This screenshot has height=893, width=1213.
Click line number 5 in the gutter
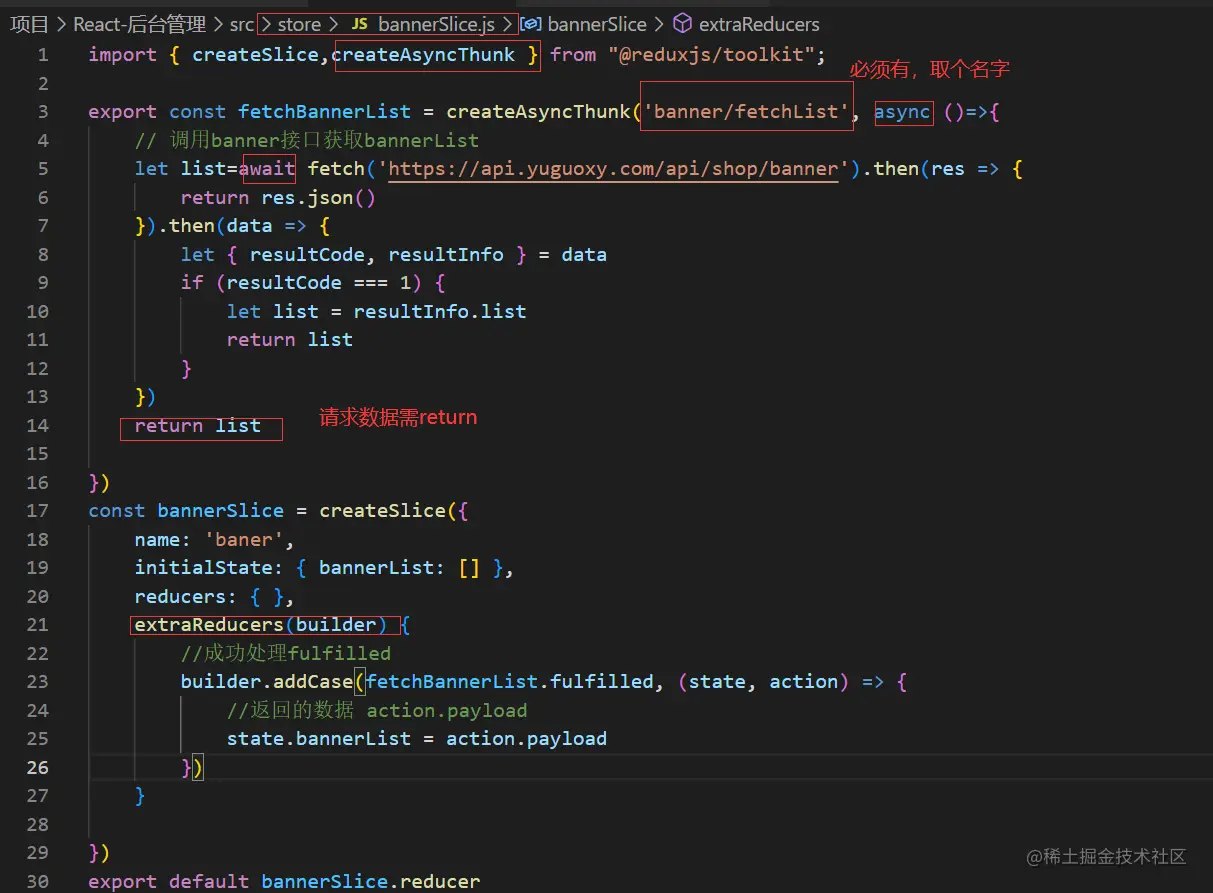43,168
